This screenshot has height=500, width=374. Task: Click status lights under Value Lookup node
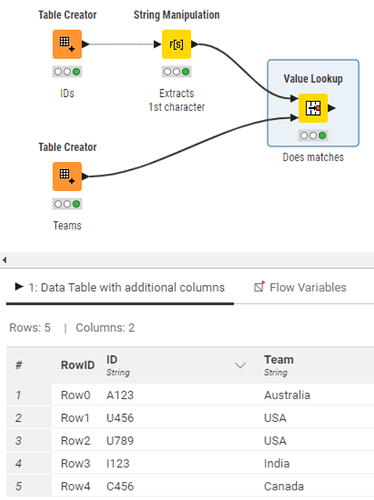(x=313, y=135)
